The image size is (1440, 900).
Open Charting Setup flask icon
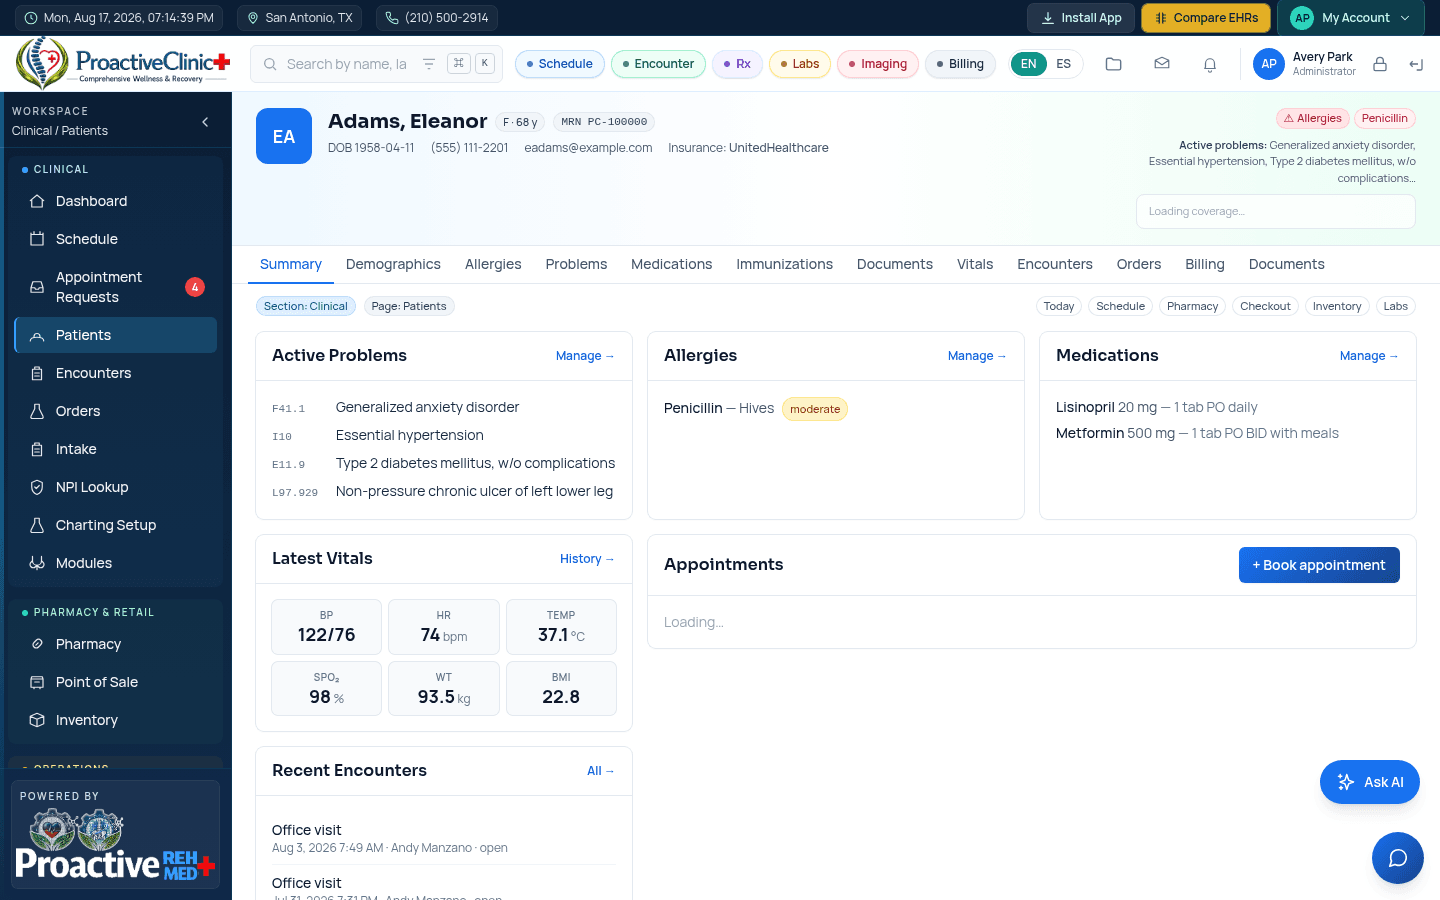pos(37,525)
